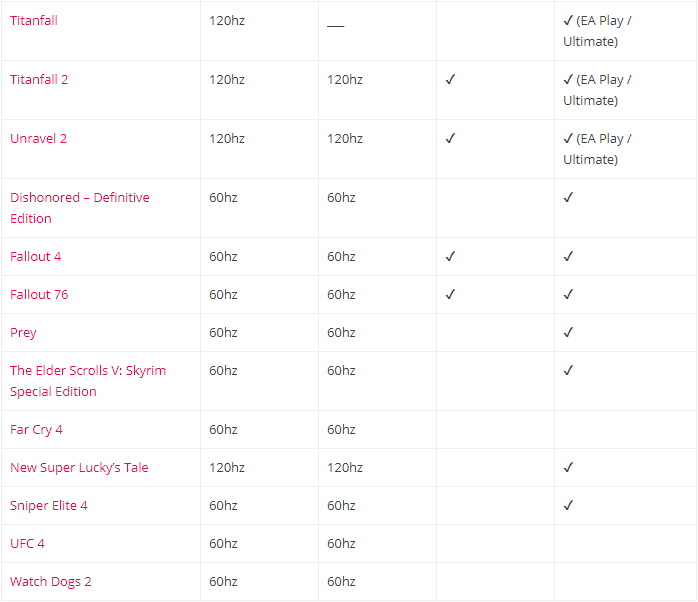Click the Prey game link
The height and width of the screenshot is (602, 698).
click(23, 333)
